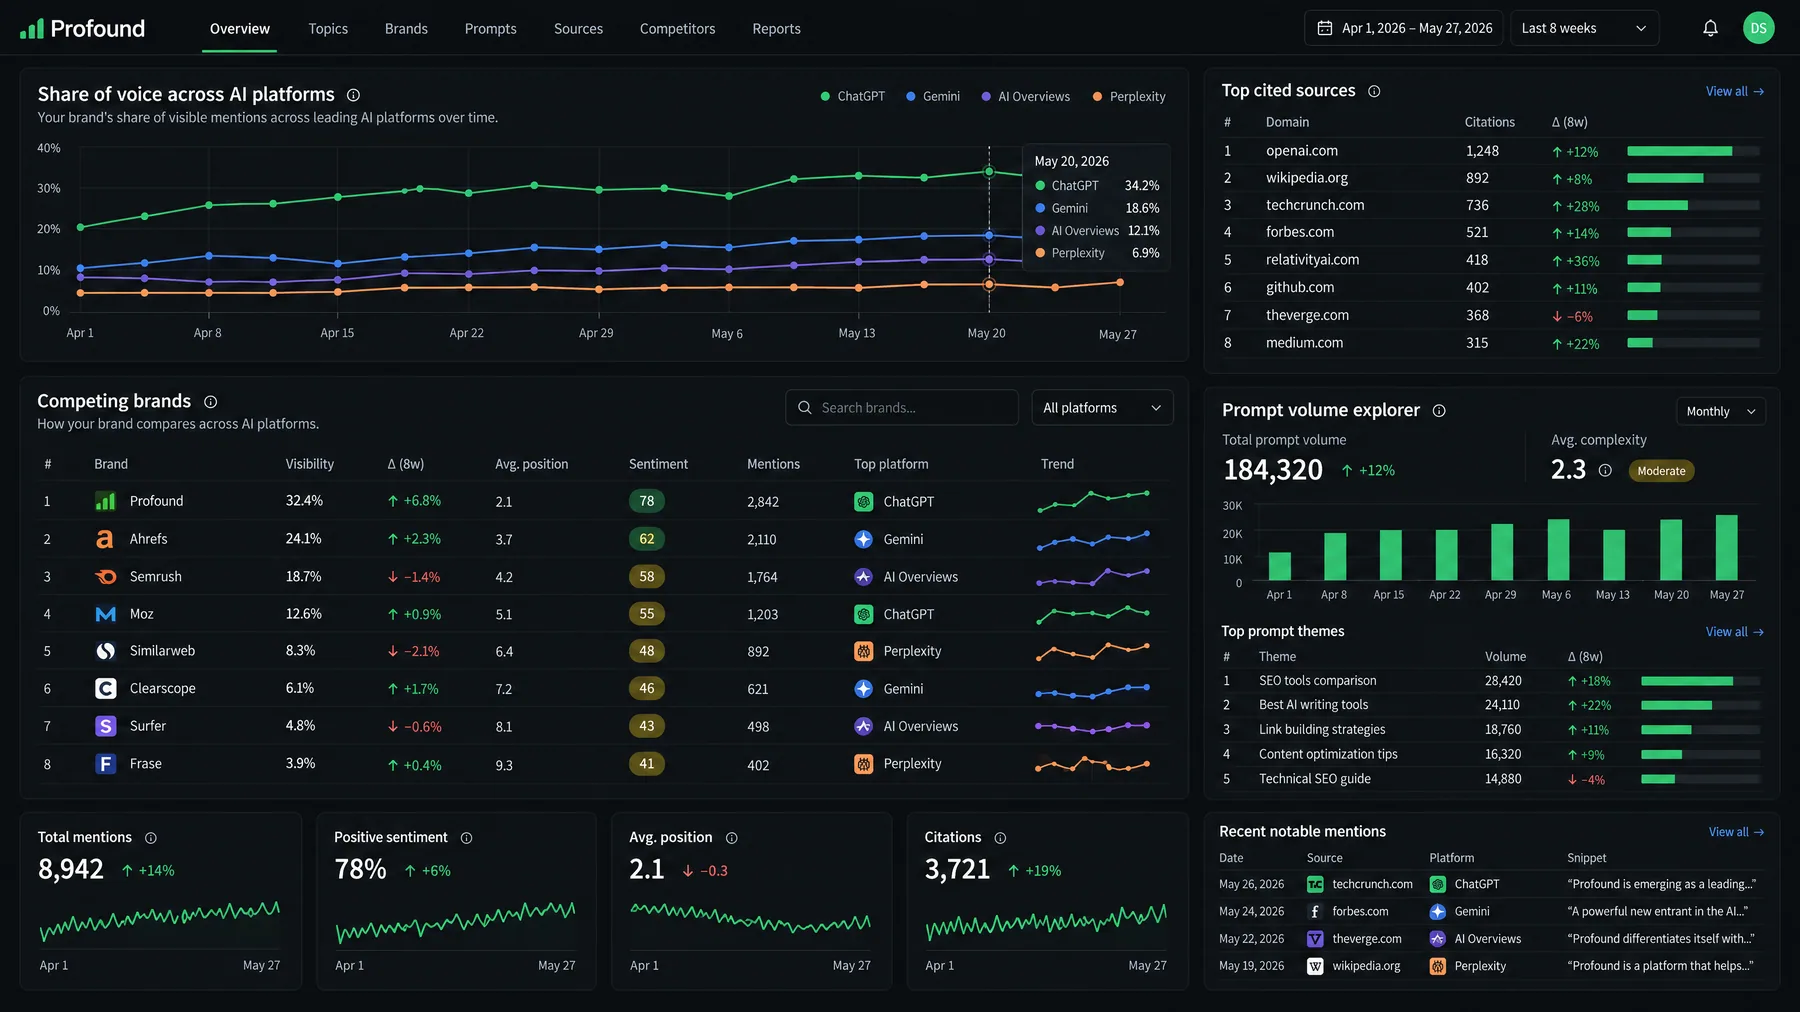Click the Profound row trend sparkline
Image resolution: width=1800 pixels, height=1012 pixels.
(1093, 501)
